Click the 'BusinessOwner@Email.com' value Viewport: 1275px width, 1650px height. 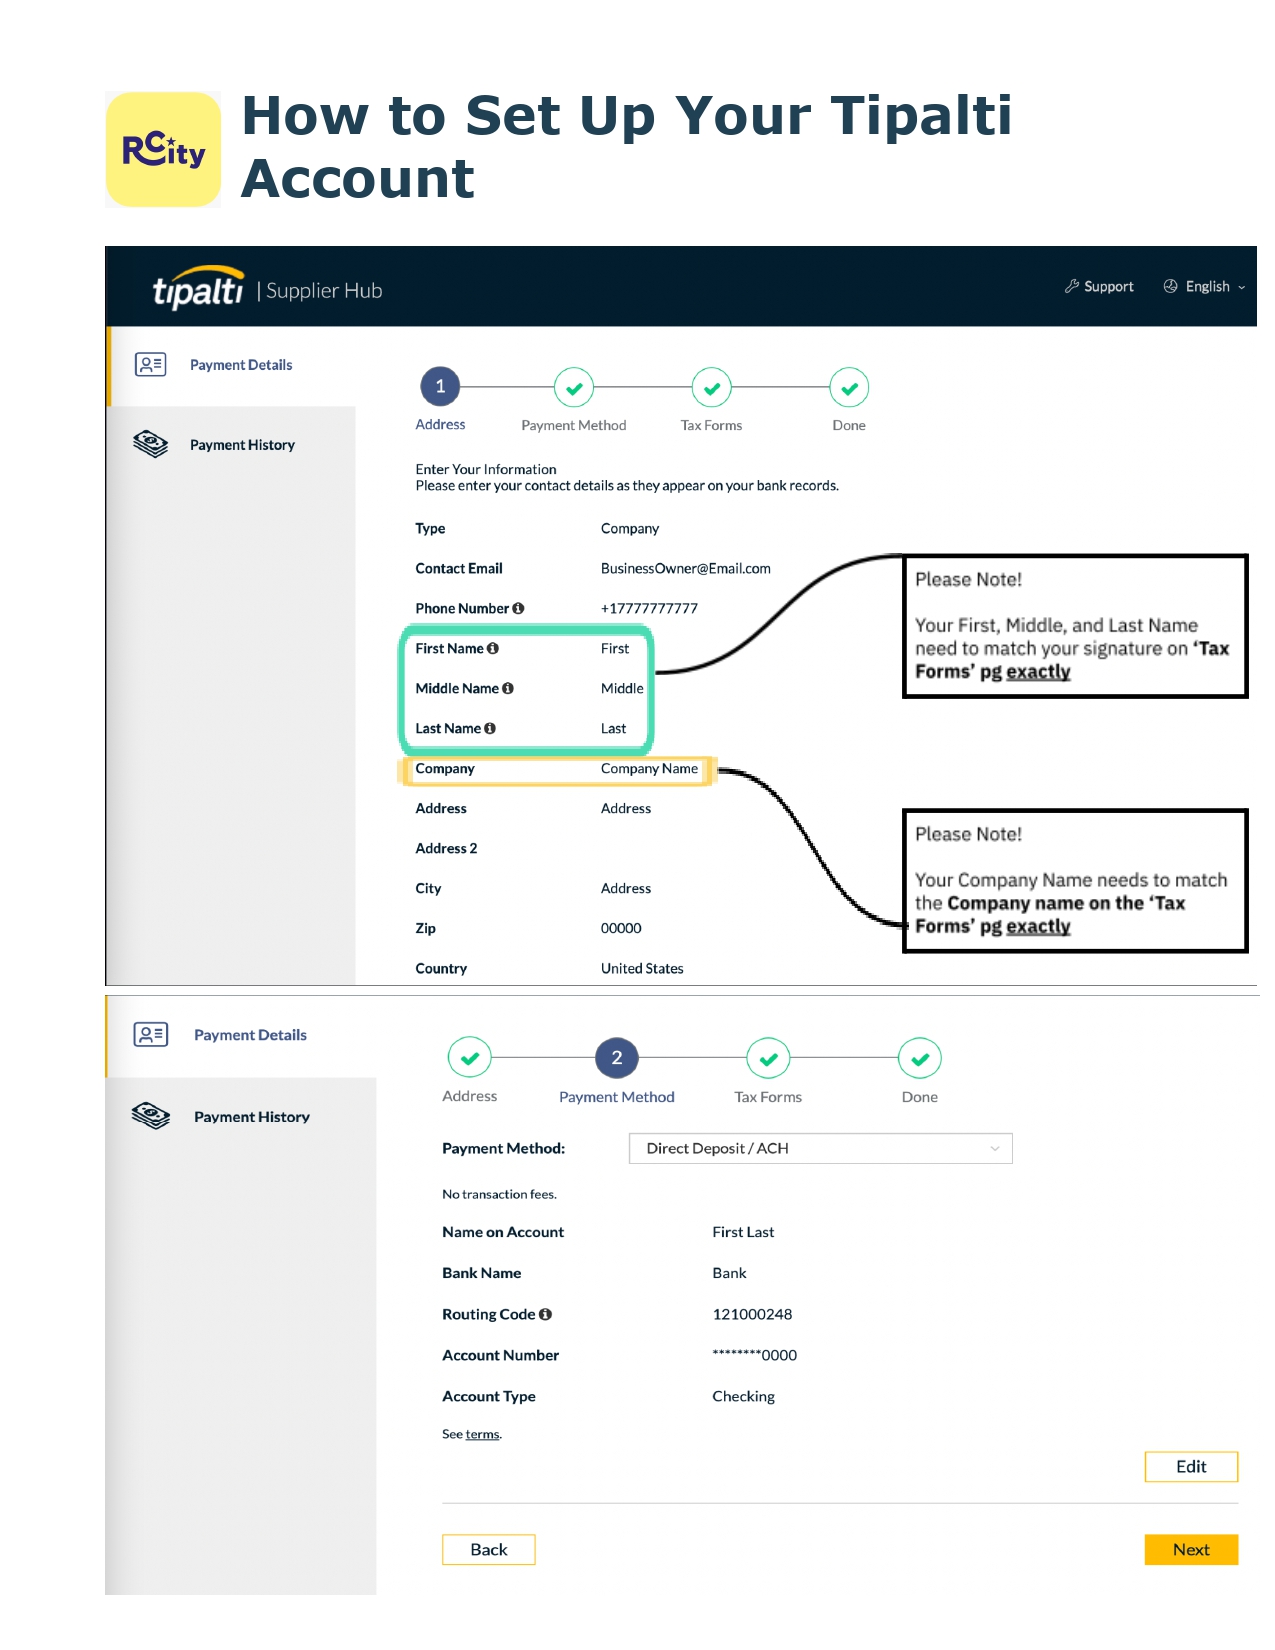point(686,568)
